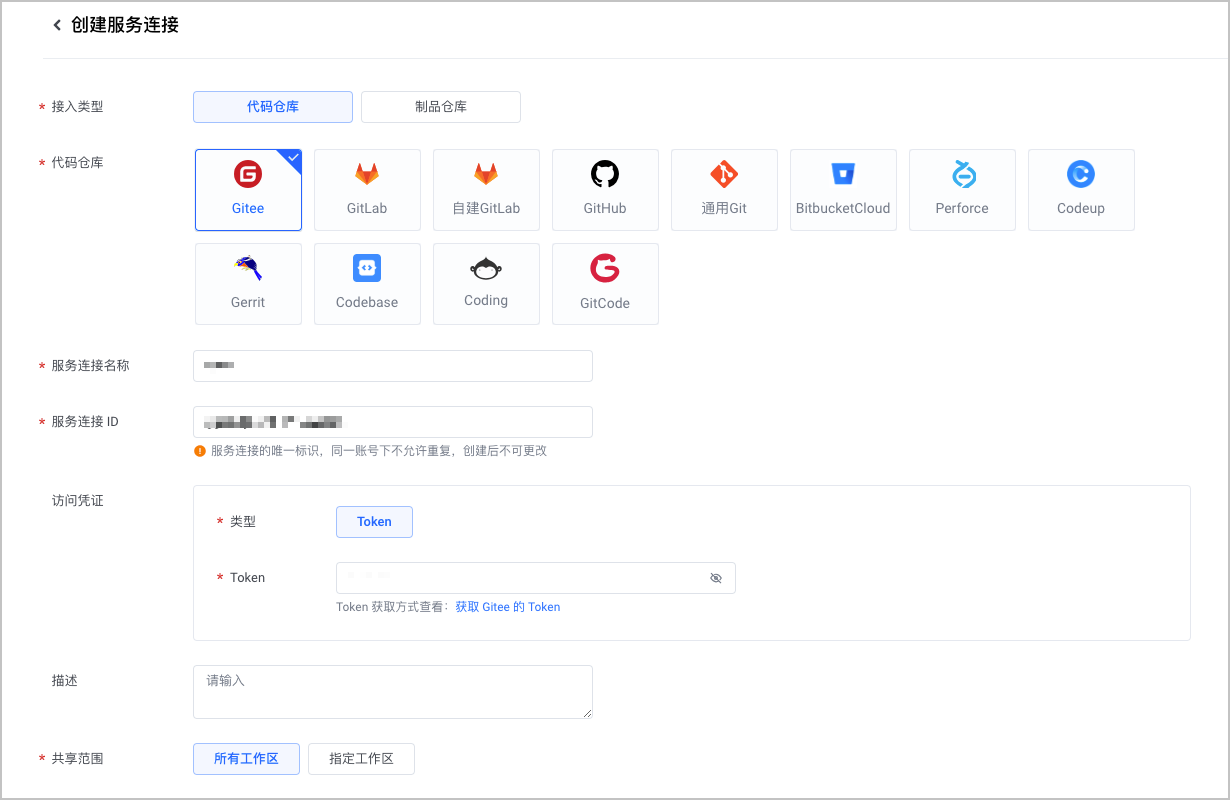Choose GitLab as code repository
1230x800 pixels.
(x=367, y=190)
